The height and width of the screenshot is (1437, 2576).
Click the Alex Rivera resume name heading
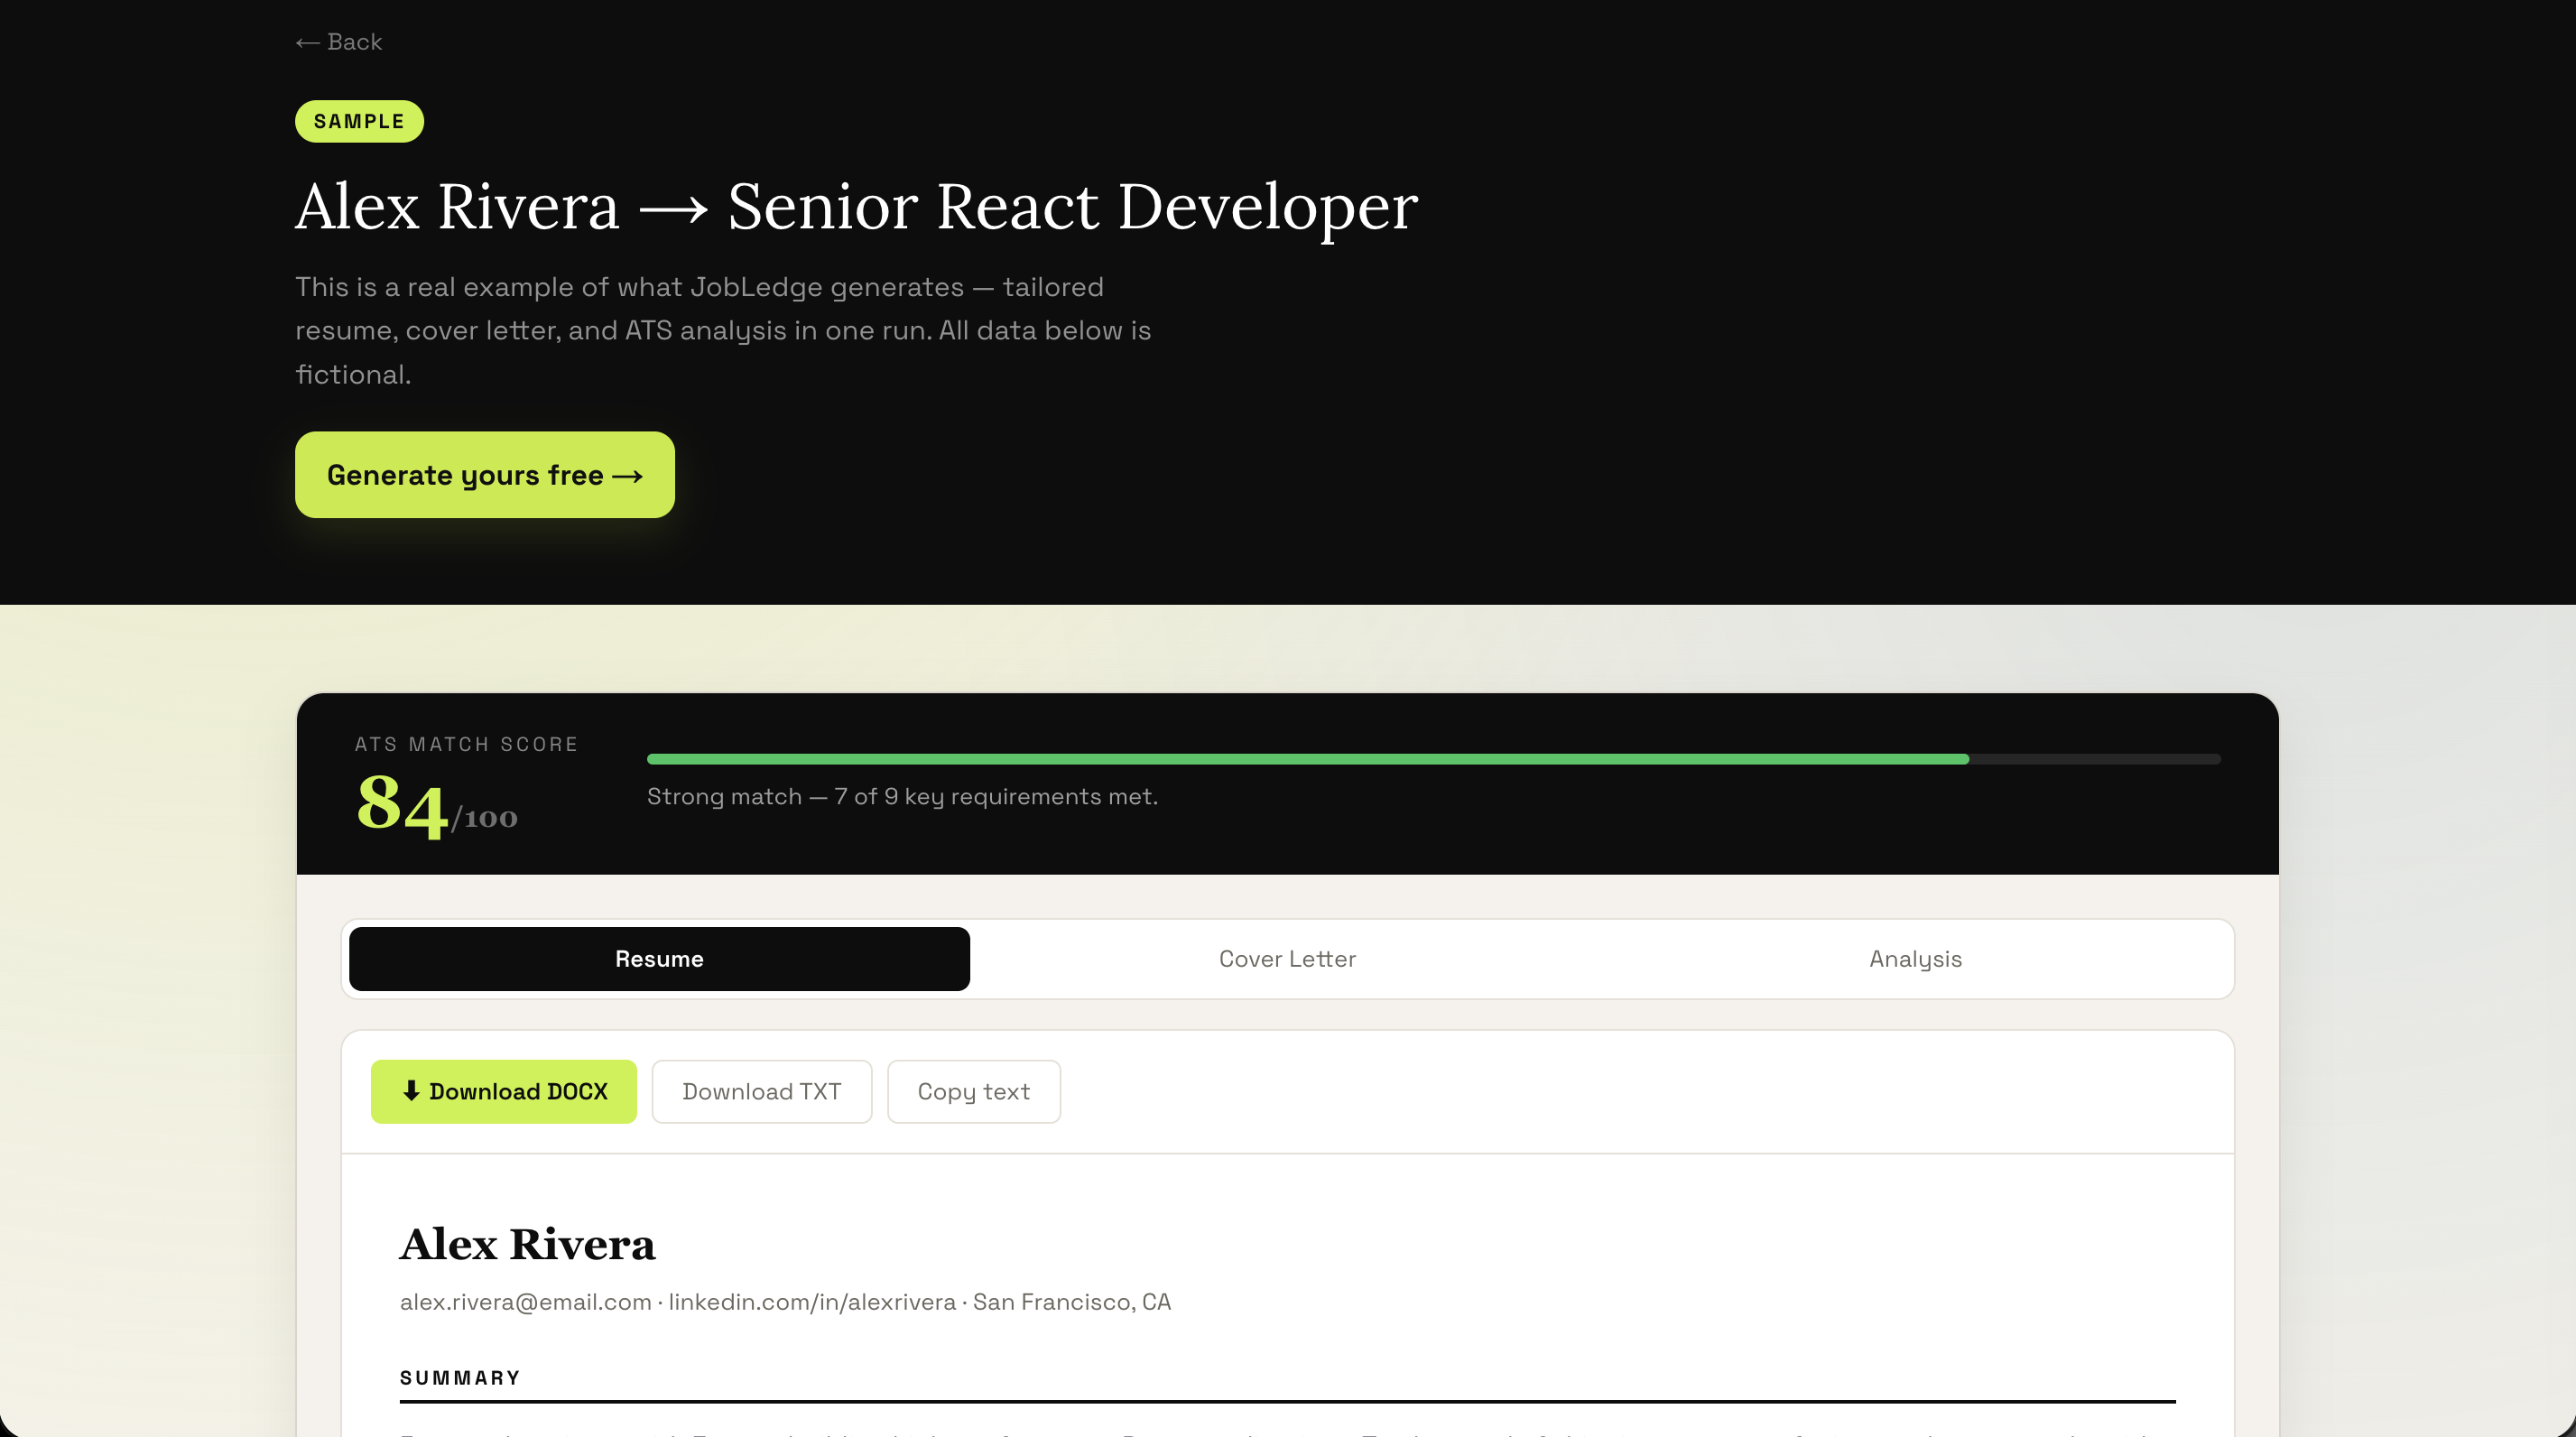pyautogui.click(x=527, y=1244)
